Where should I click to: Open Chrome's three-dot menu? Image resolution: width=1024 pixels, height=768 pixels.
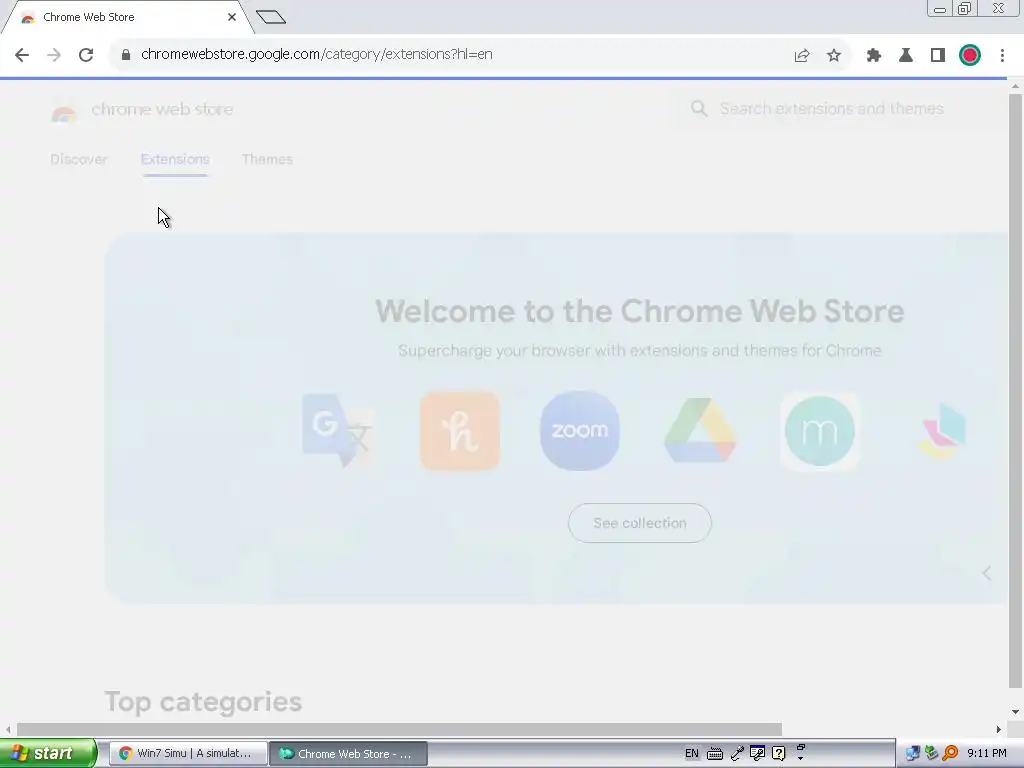tap(1002, 55)
